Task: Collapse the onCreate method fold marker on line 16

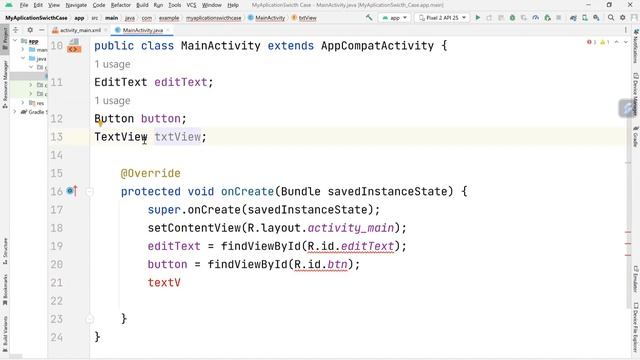Action: pos(89,191)
